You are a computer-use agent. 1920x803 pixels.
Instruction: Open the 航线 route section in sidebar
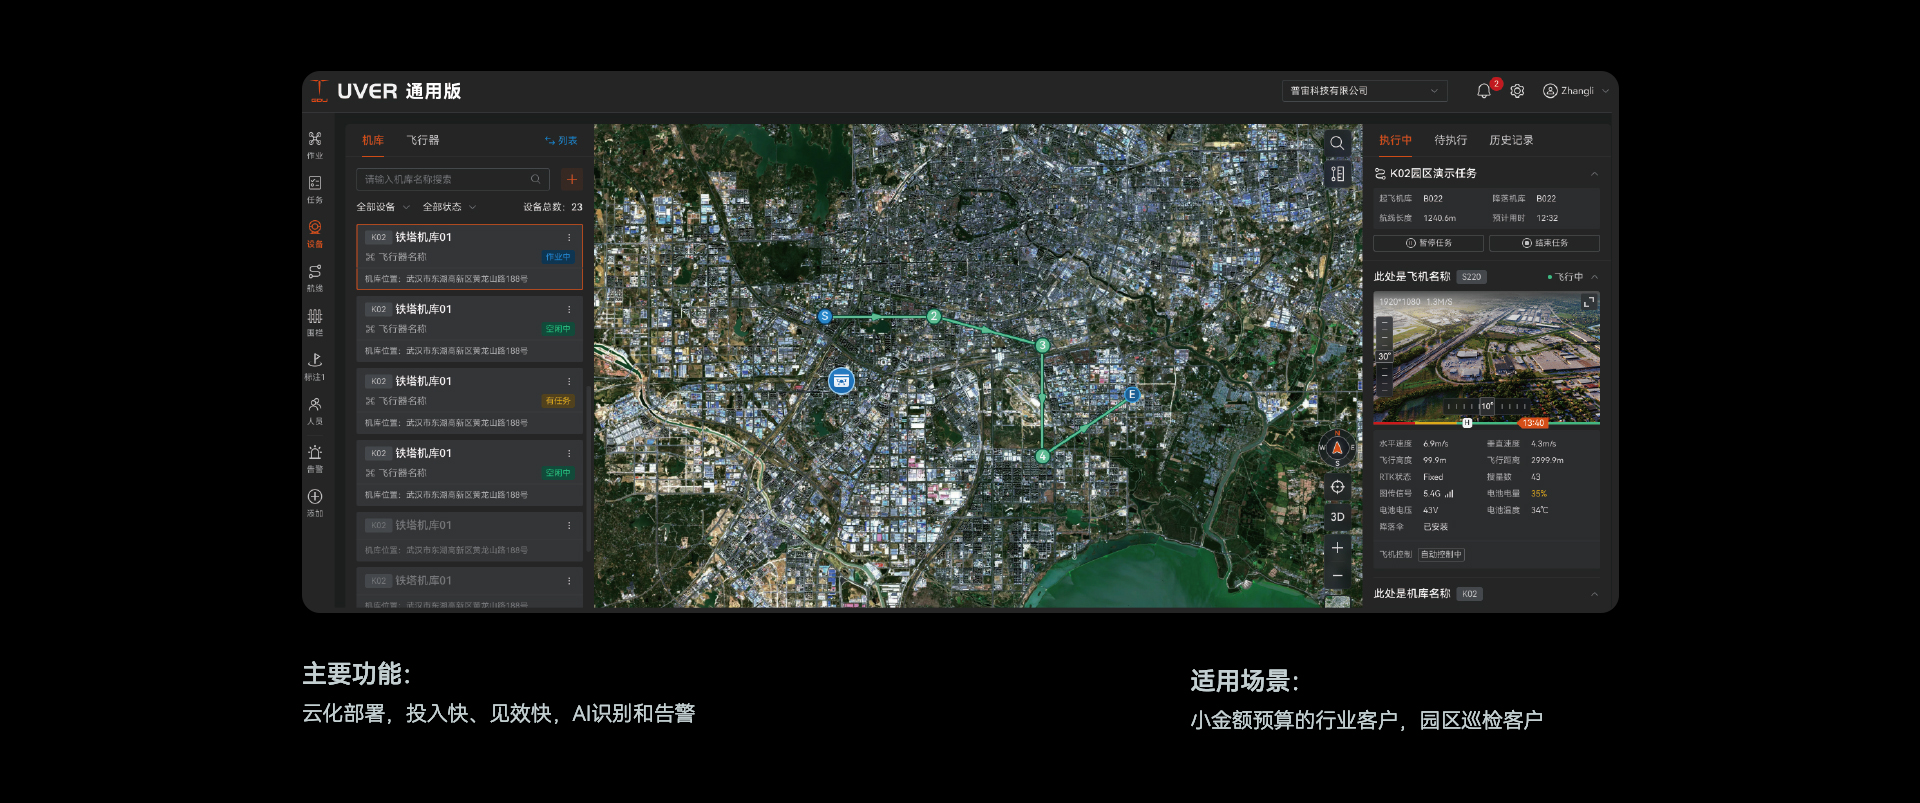[x=315, y=277]
